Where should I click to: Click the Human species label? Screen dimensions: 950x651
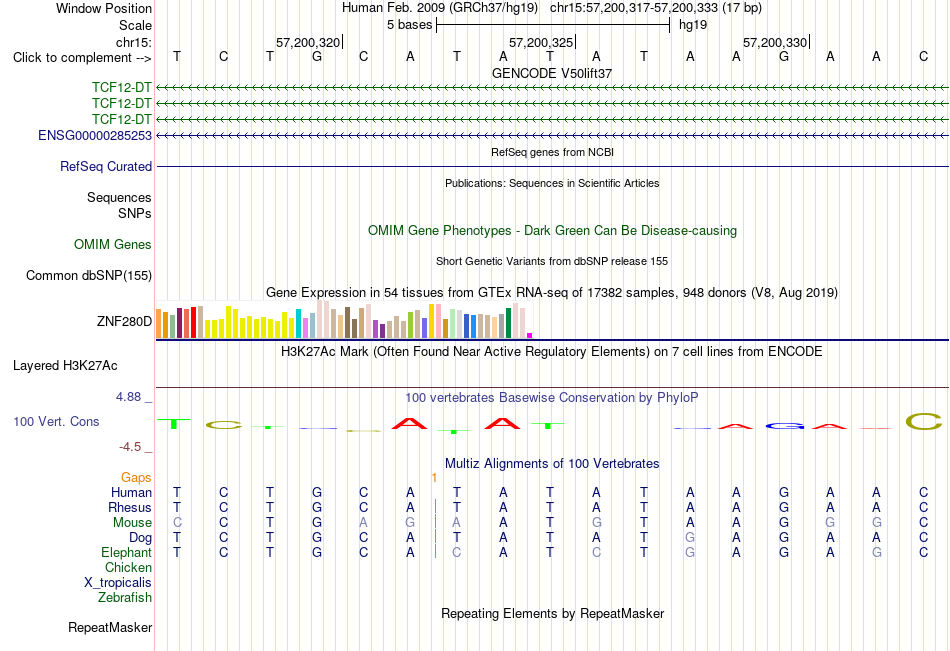(x=131, y=492)
